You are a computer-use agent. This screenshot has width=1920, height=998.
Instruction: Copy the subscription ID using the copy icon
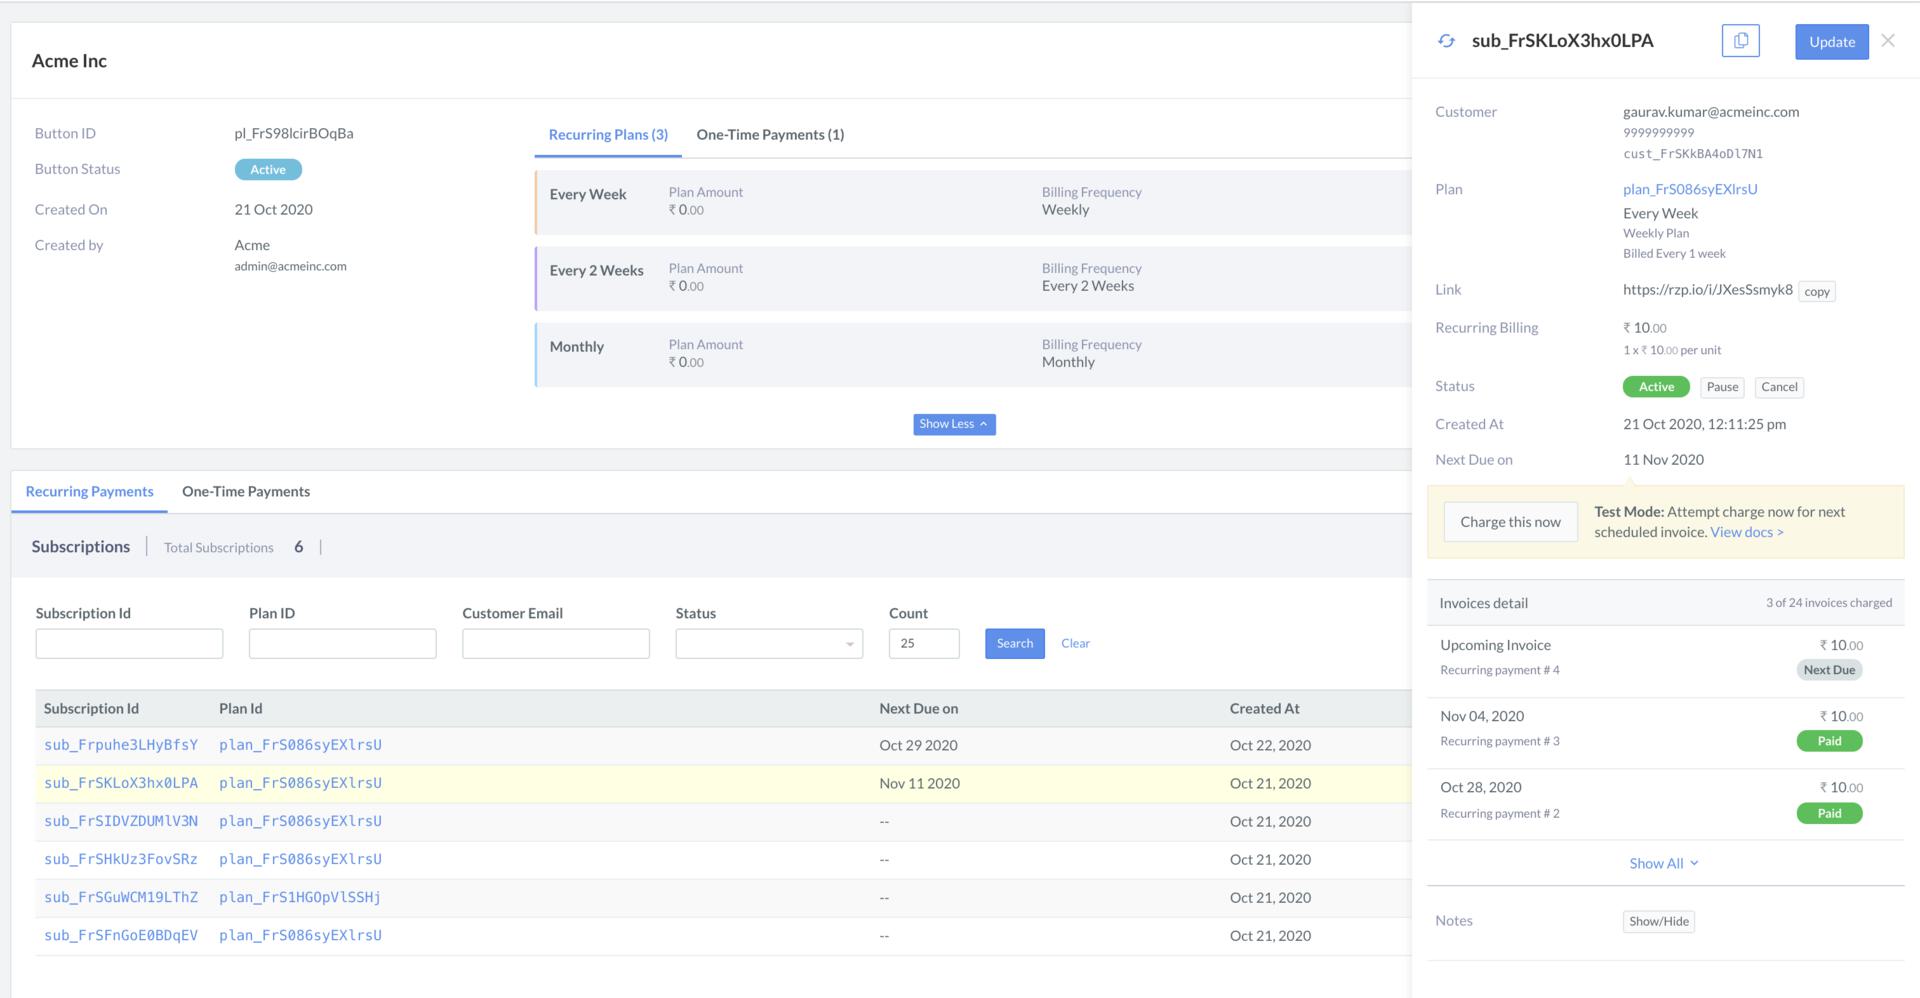(x=1741, y=41)
